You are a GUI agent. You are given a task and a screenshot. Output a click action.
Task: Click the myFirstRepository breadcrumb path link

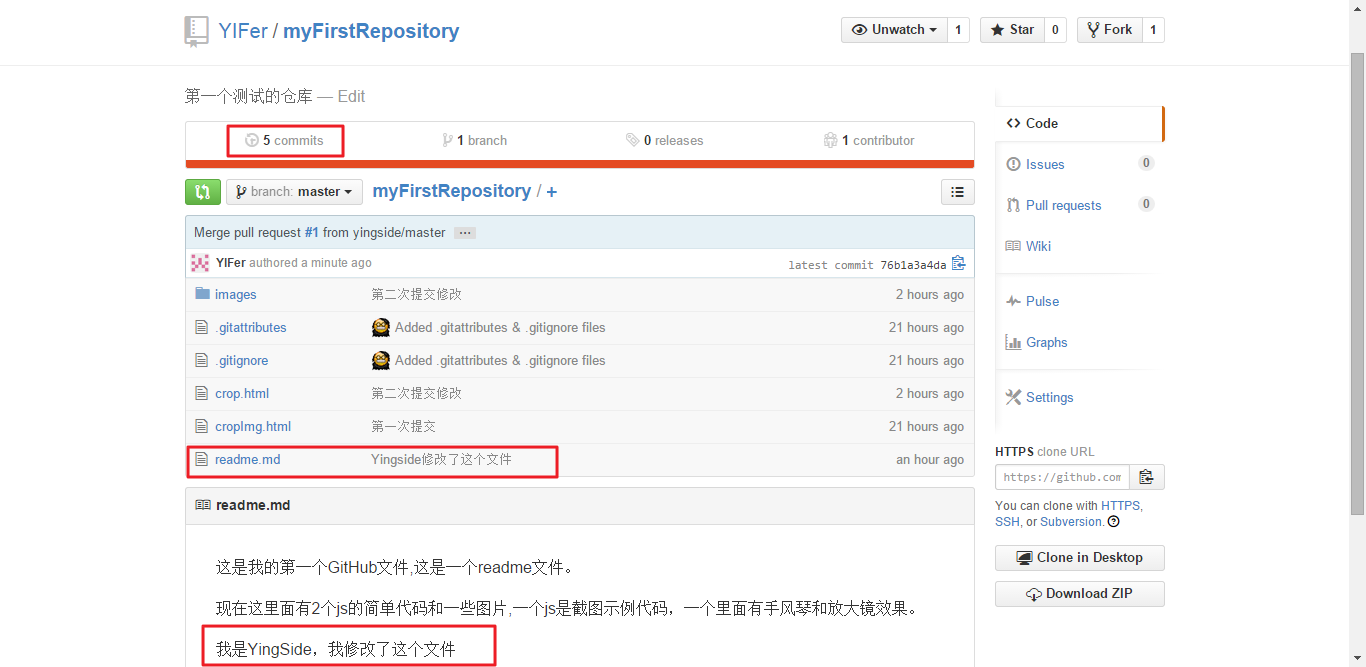(452, 191)
